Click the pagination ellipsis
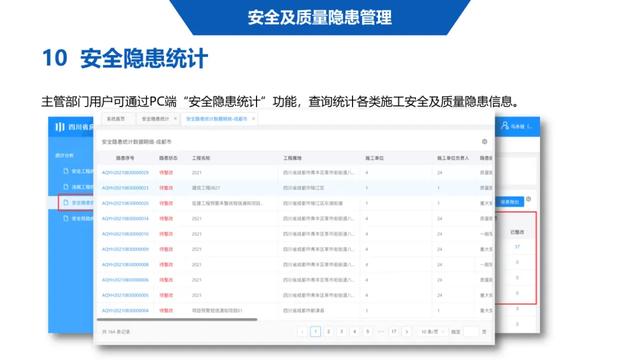Image resolution: width=640 pixels, height=360 pixels. (381, 332)
